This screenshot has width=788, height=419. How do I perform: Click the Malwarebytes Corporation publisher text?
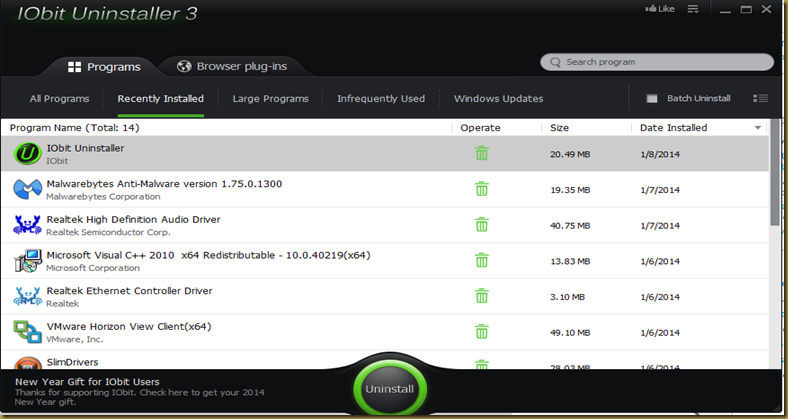click(103, 196)
